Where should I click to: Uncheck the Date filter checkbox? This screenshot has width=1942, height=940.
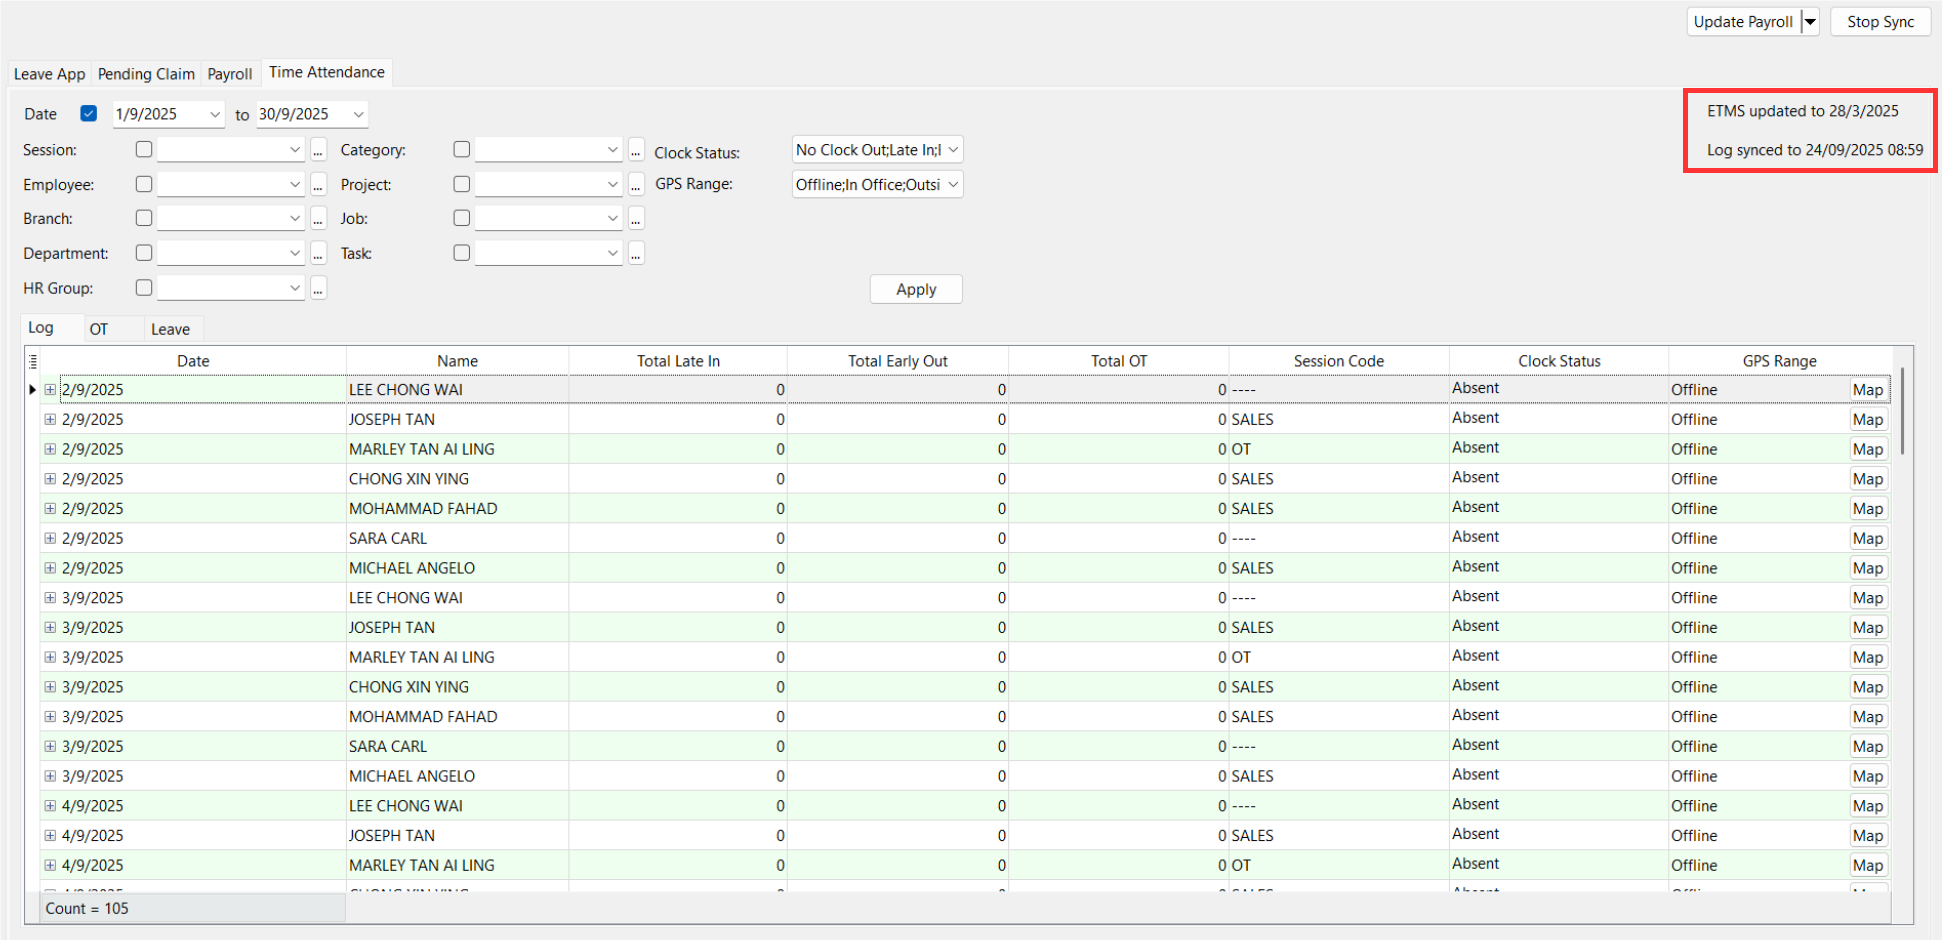click(x=89, y=114)
